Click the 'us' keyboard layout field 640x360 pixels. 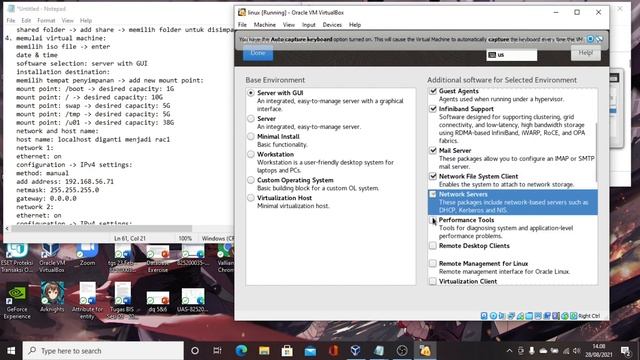(511, 55)
